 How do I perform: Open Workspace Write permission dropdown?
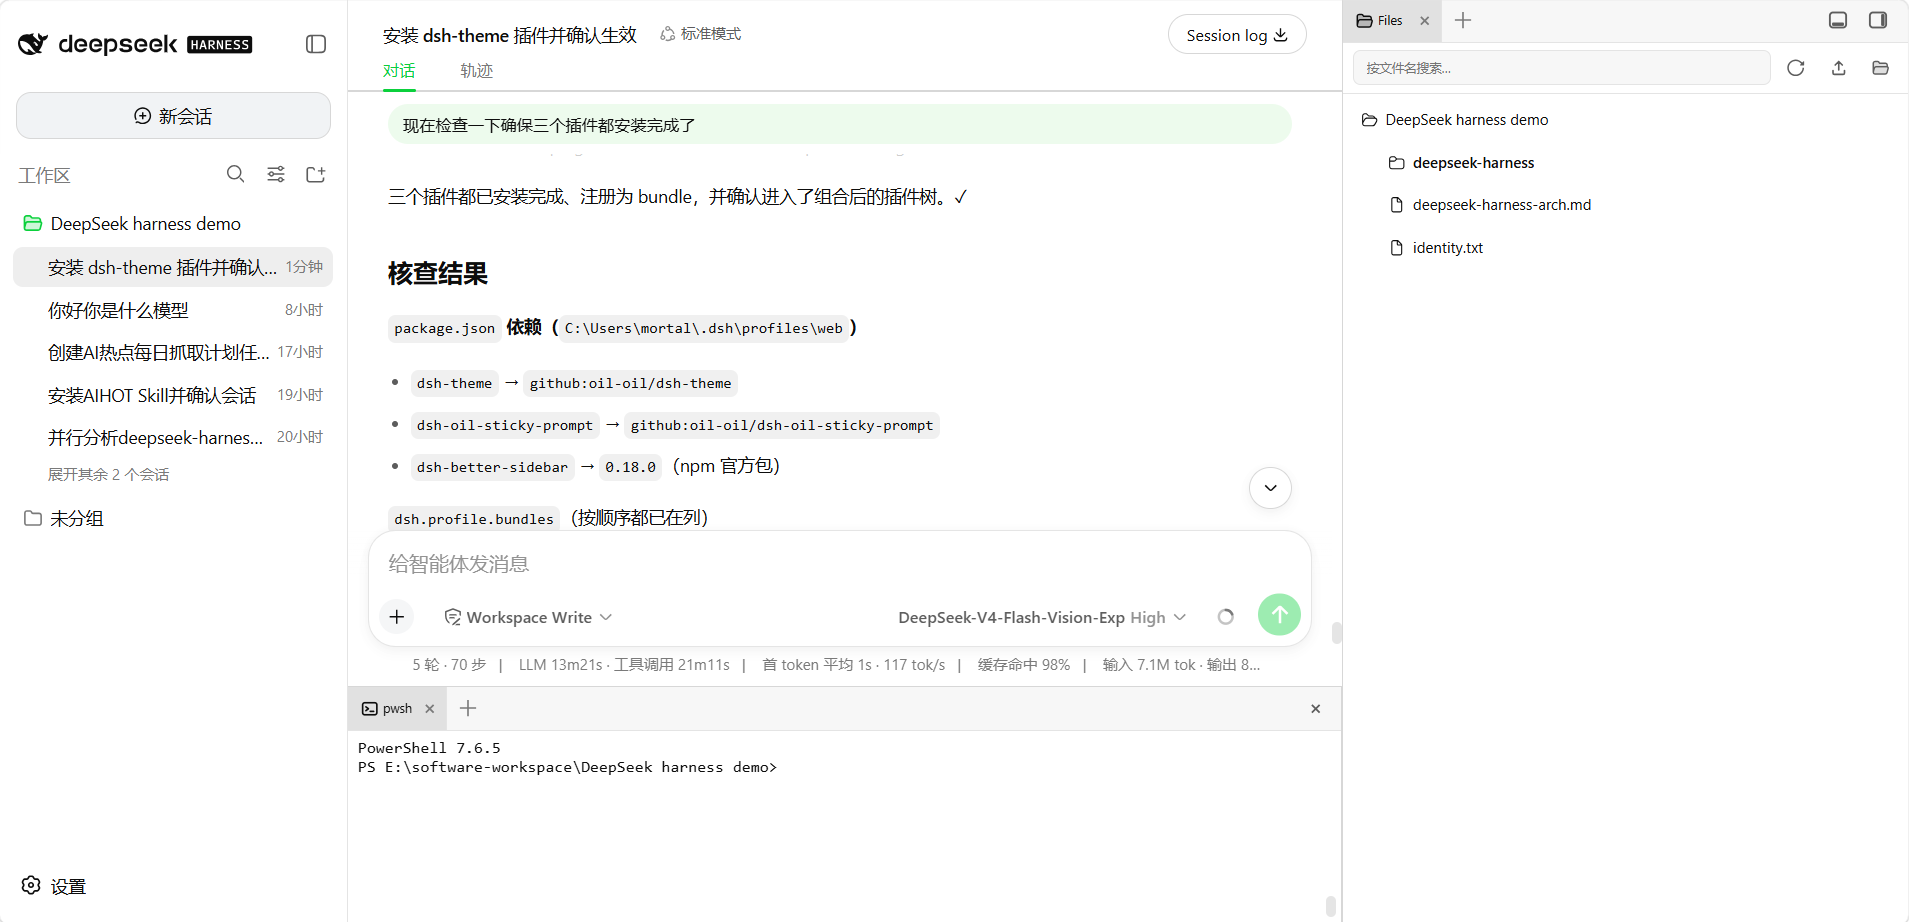528,617
